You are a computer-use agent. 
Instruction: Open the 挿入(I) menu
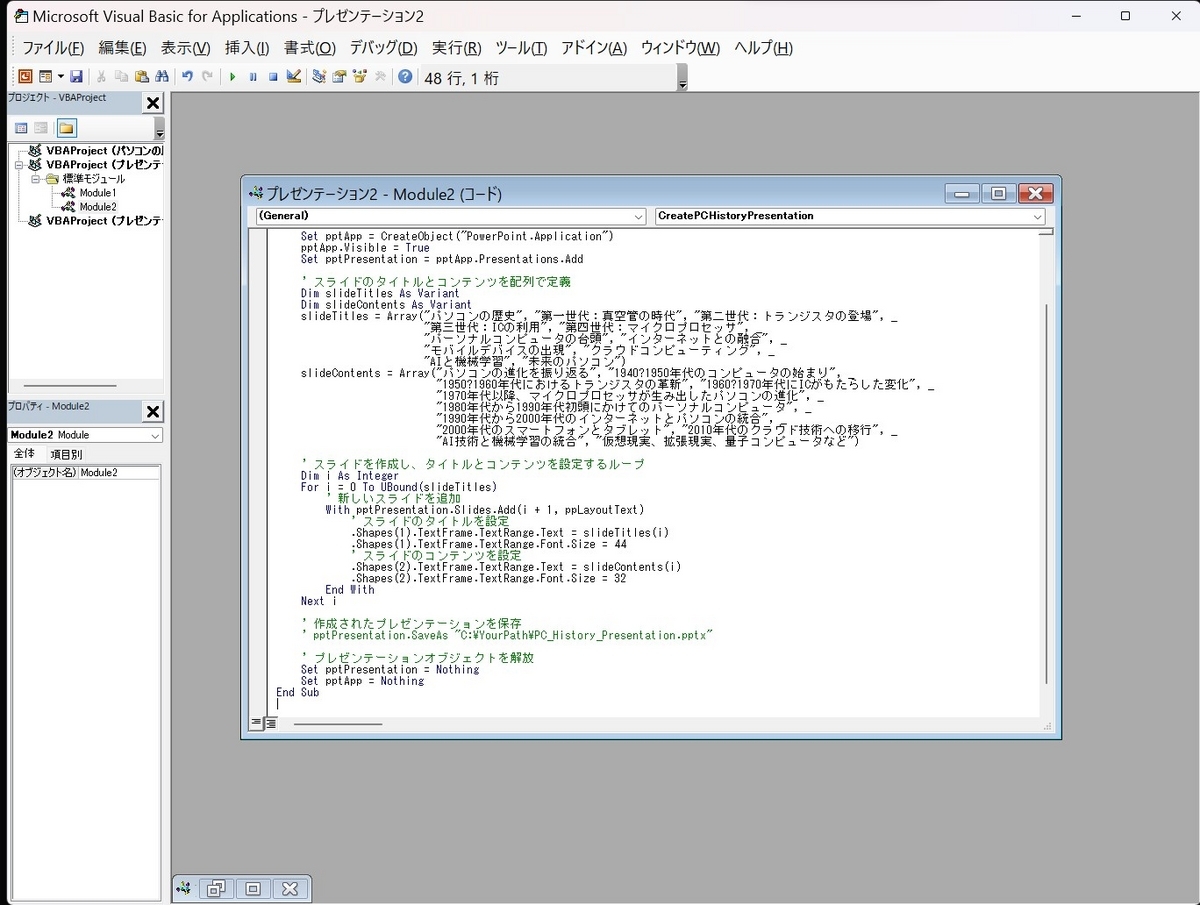[x=247, y=48]
